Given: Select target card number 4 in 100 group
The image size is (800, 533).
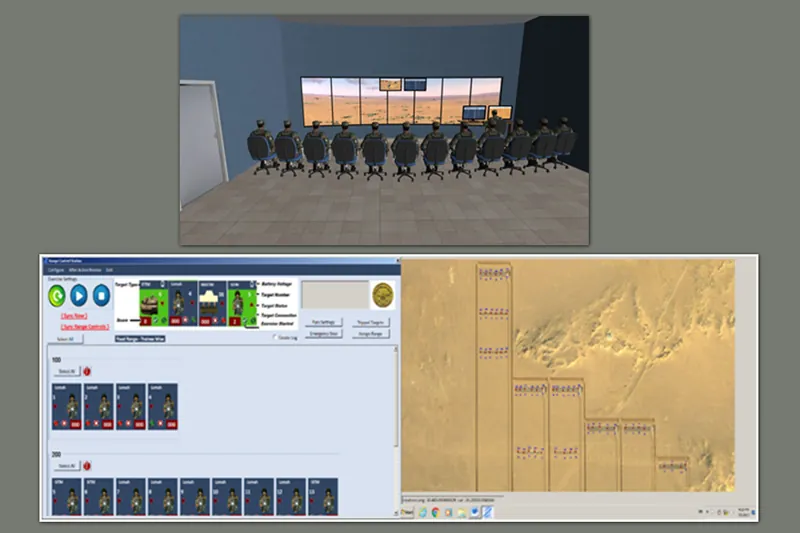Looking at the screenshot, I should 163,407.
